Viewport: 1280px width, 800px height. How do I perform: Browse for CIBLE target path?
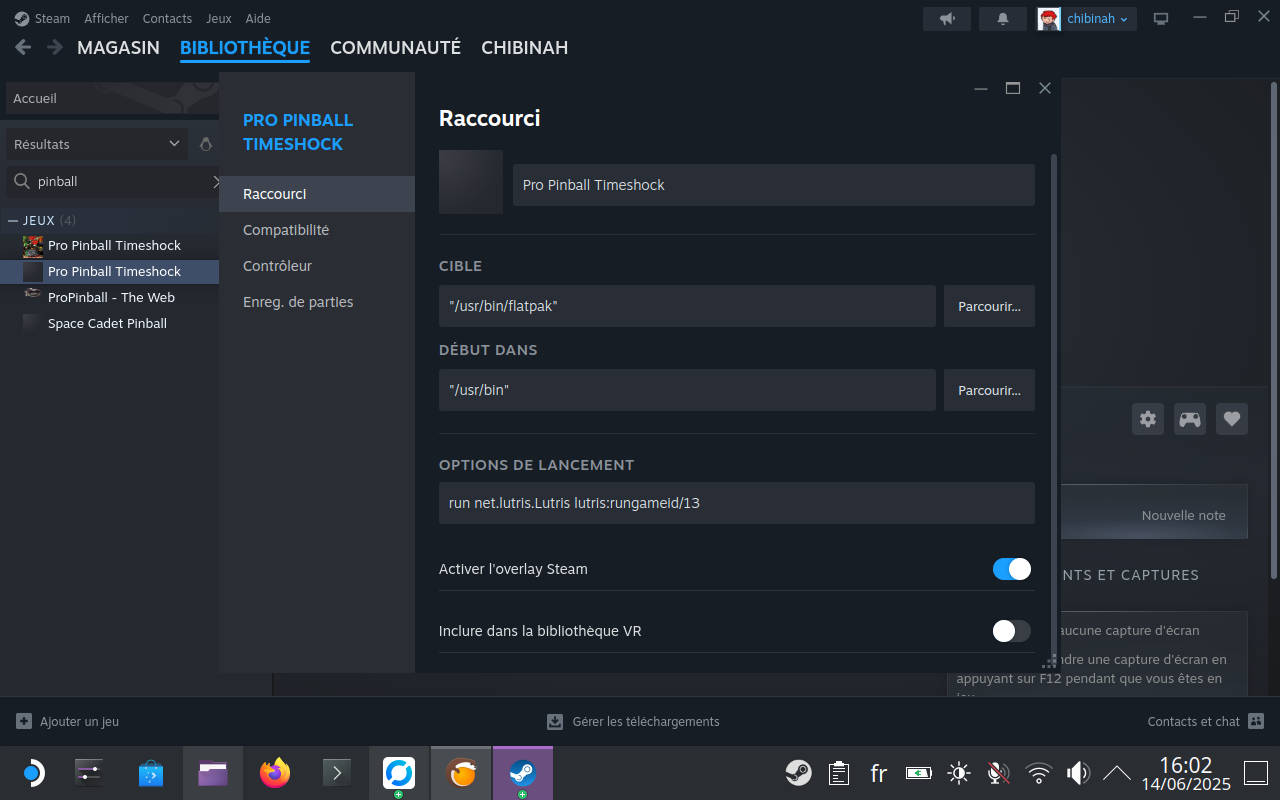(x=989, y=306)
